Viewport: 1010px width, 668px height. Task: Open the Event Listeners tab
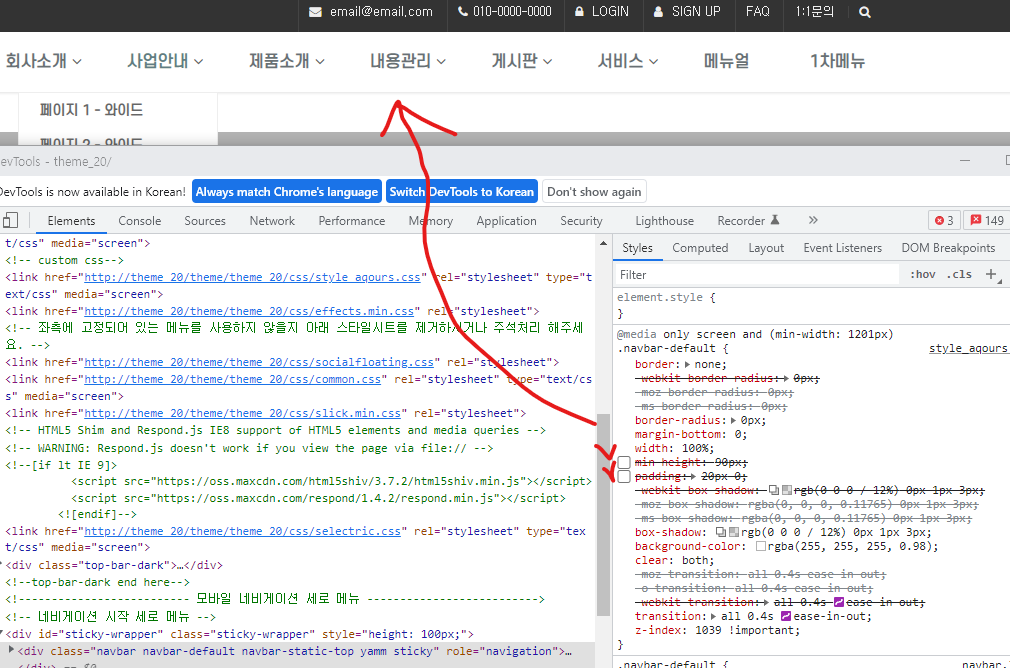coord(843,248)
